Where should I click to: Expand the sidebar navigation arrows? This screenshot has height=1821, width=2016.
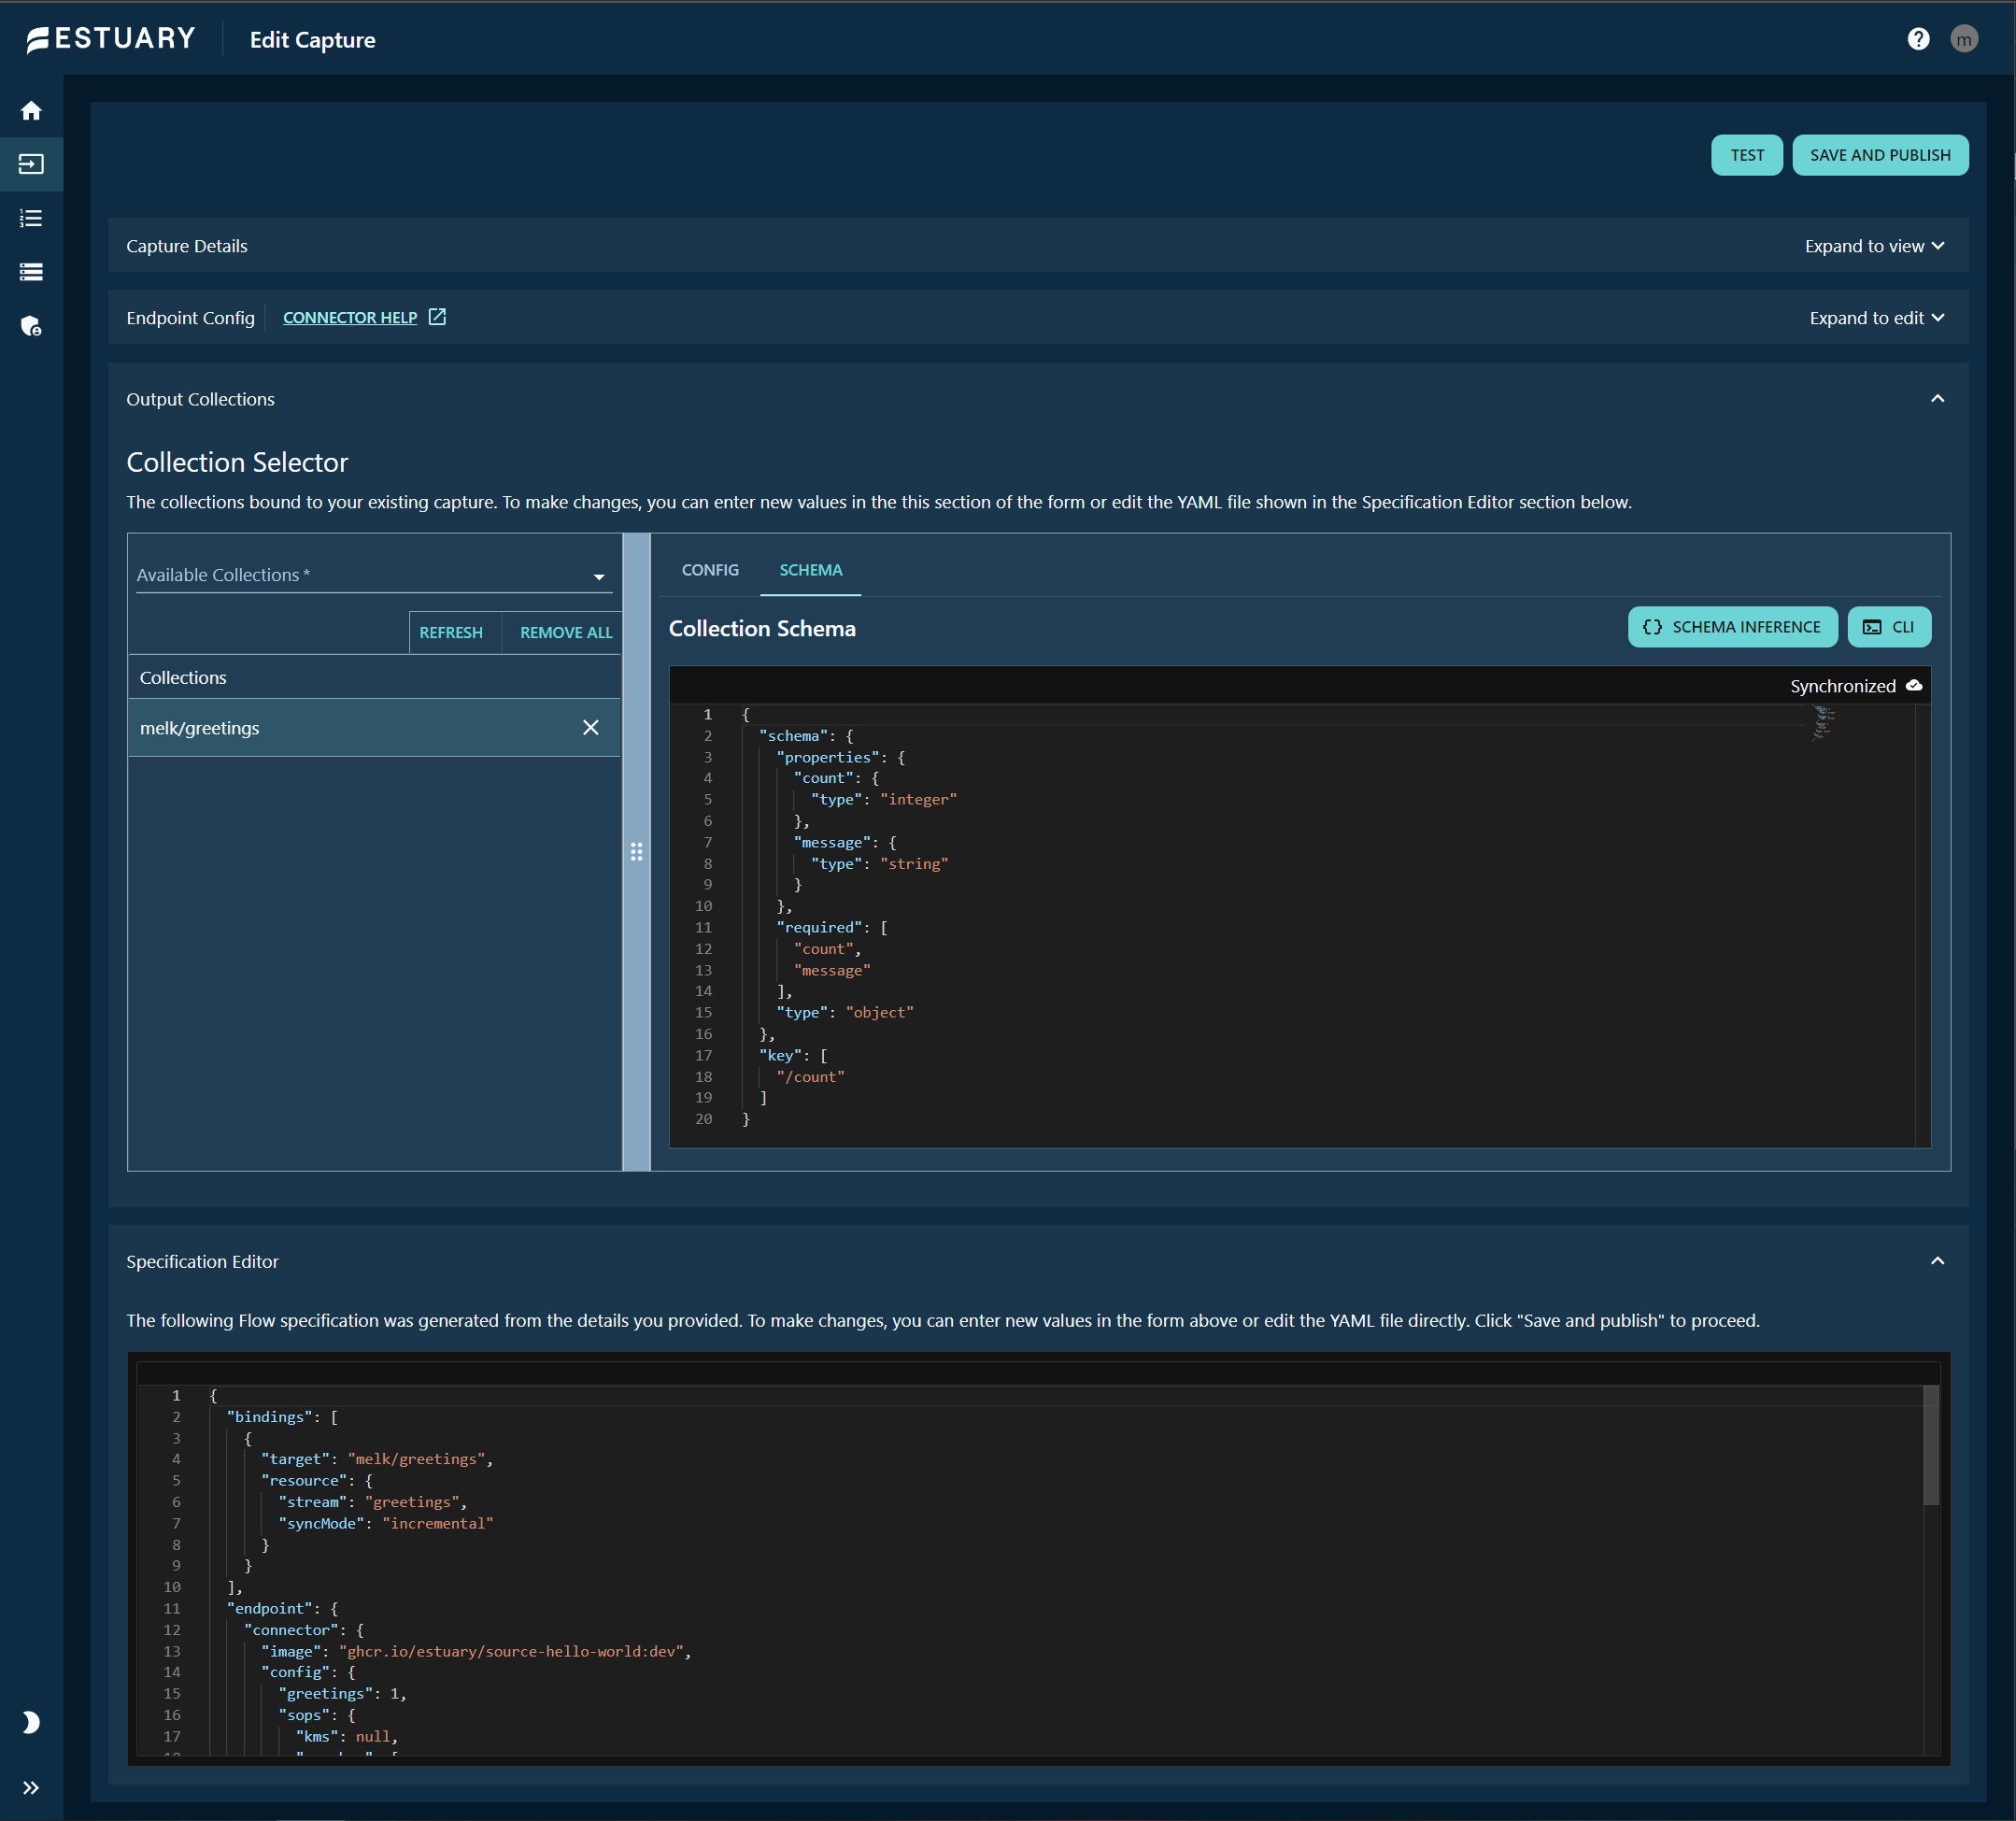(x=31, y=1788)
